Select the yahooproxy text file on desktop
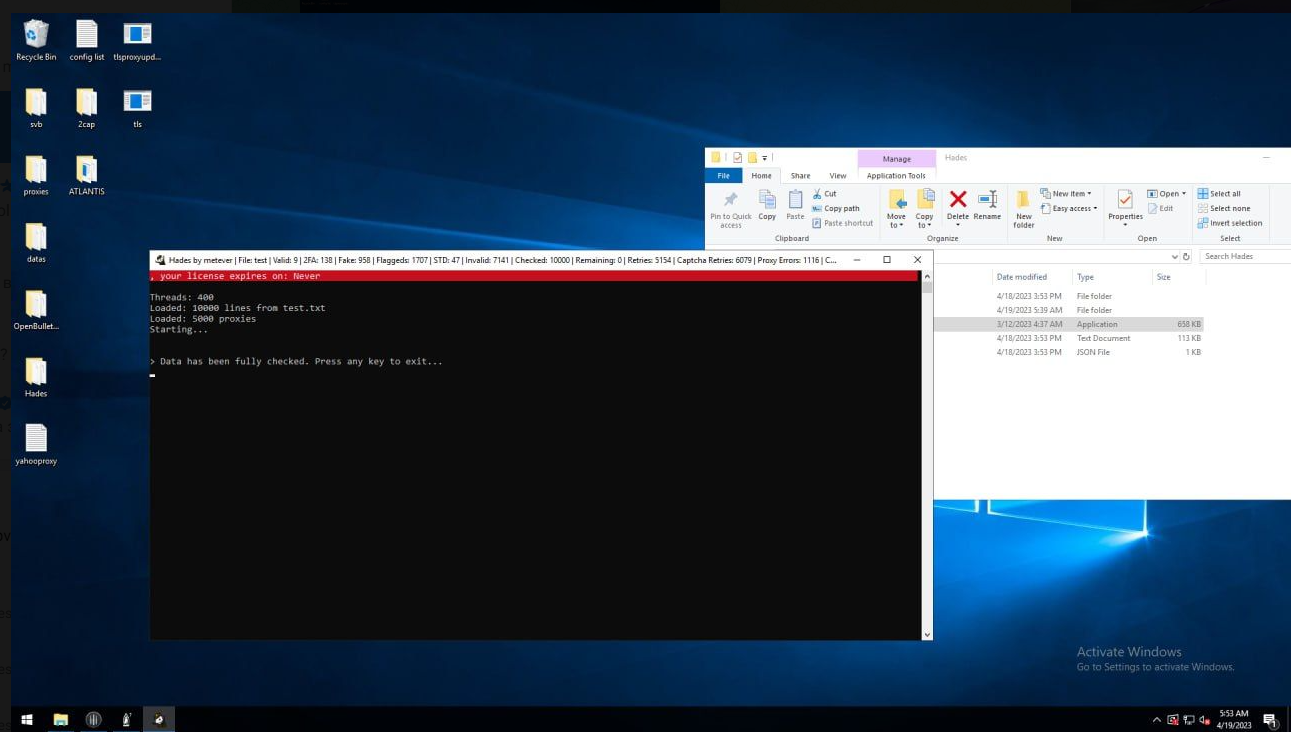1291x732 pixels. point(36,444)
